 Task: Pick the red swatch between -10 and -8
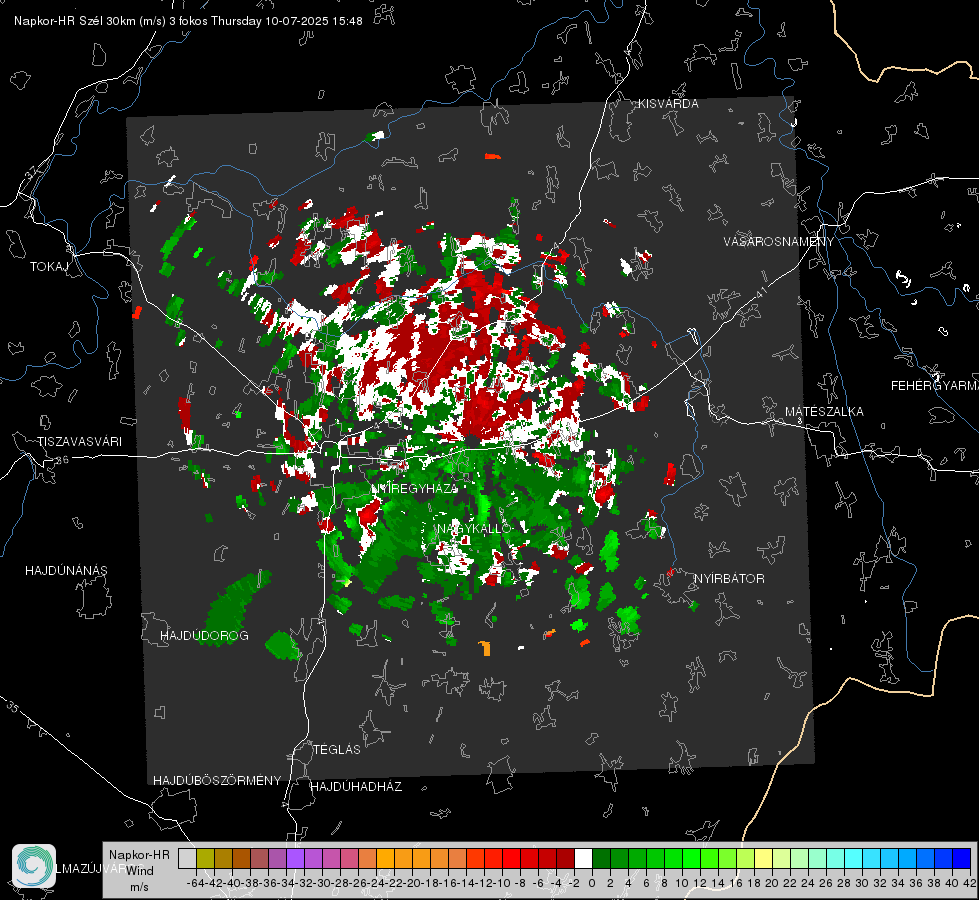coord(511,858)
